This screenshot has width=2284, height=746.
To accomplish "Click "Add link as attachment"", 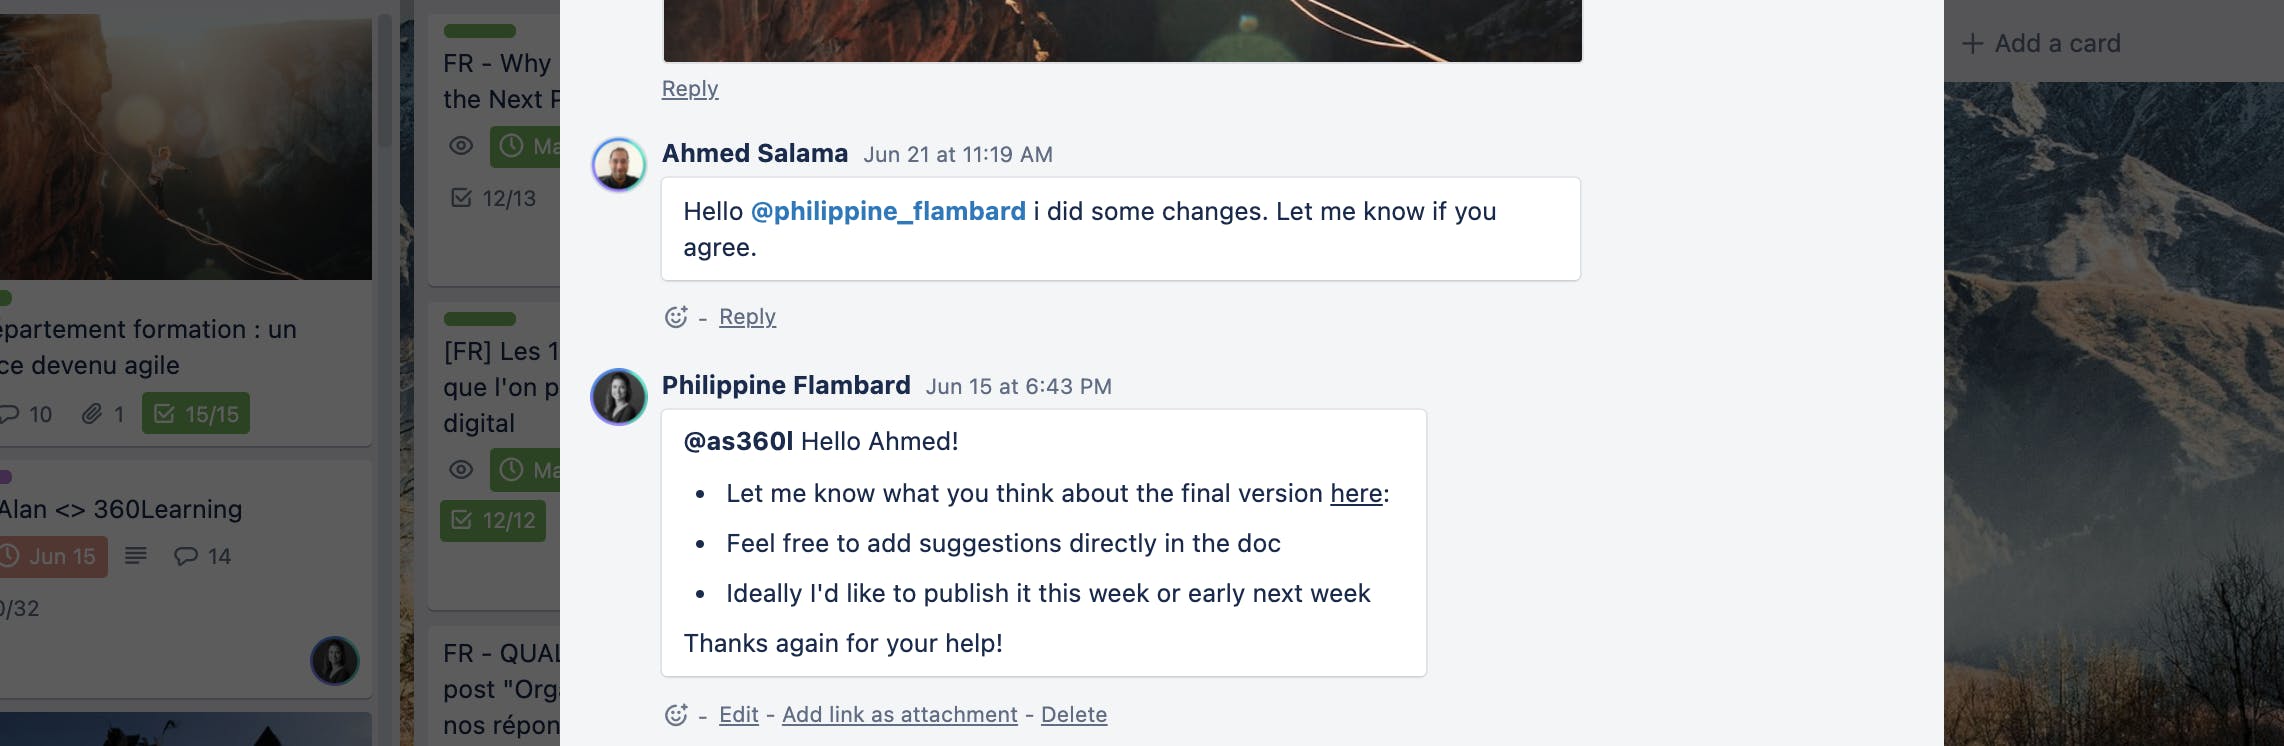I will click(899, 715).
